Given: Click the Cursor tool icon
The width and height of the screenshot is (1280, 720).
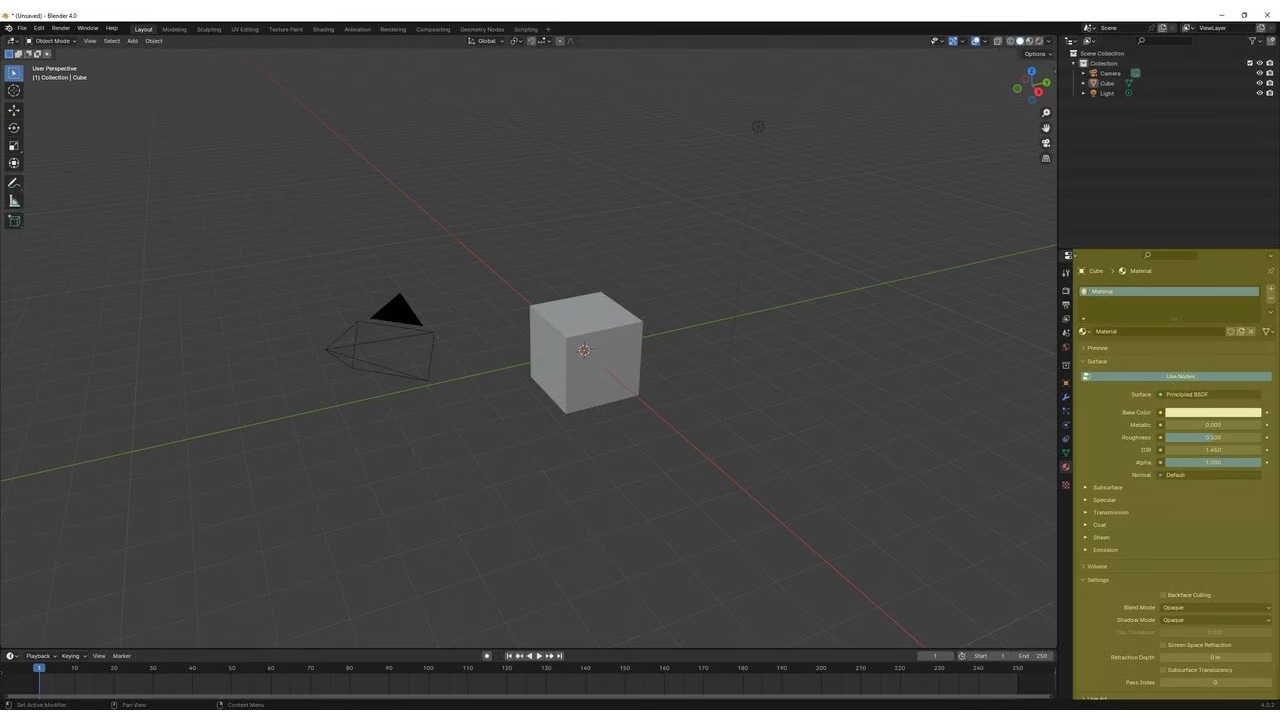Looking at the screenshot, I should click(x=14, y=91).
